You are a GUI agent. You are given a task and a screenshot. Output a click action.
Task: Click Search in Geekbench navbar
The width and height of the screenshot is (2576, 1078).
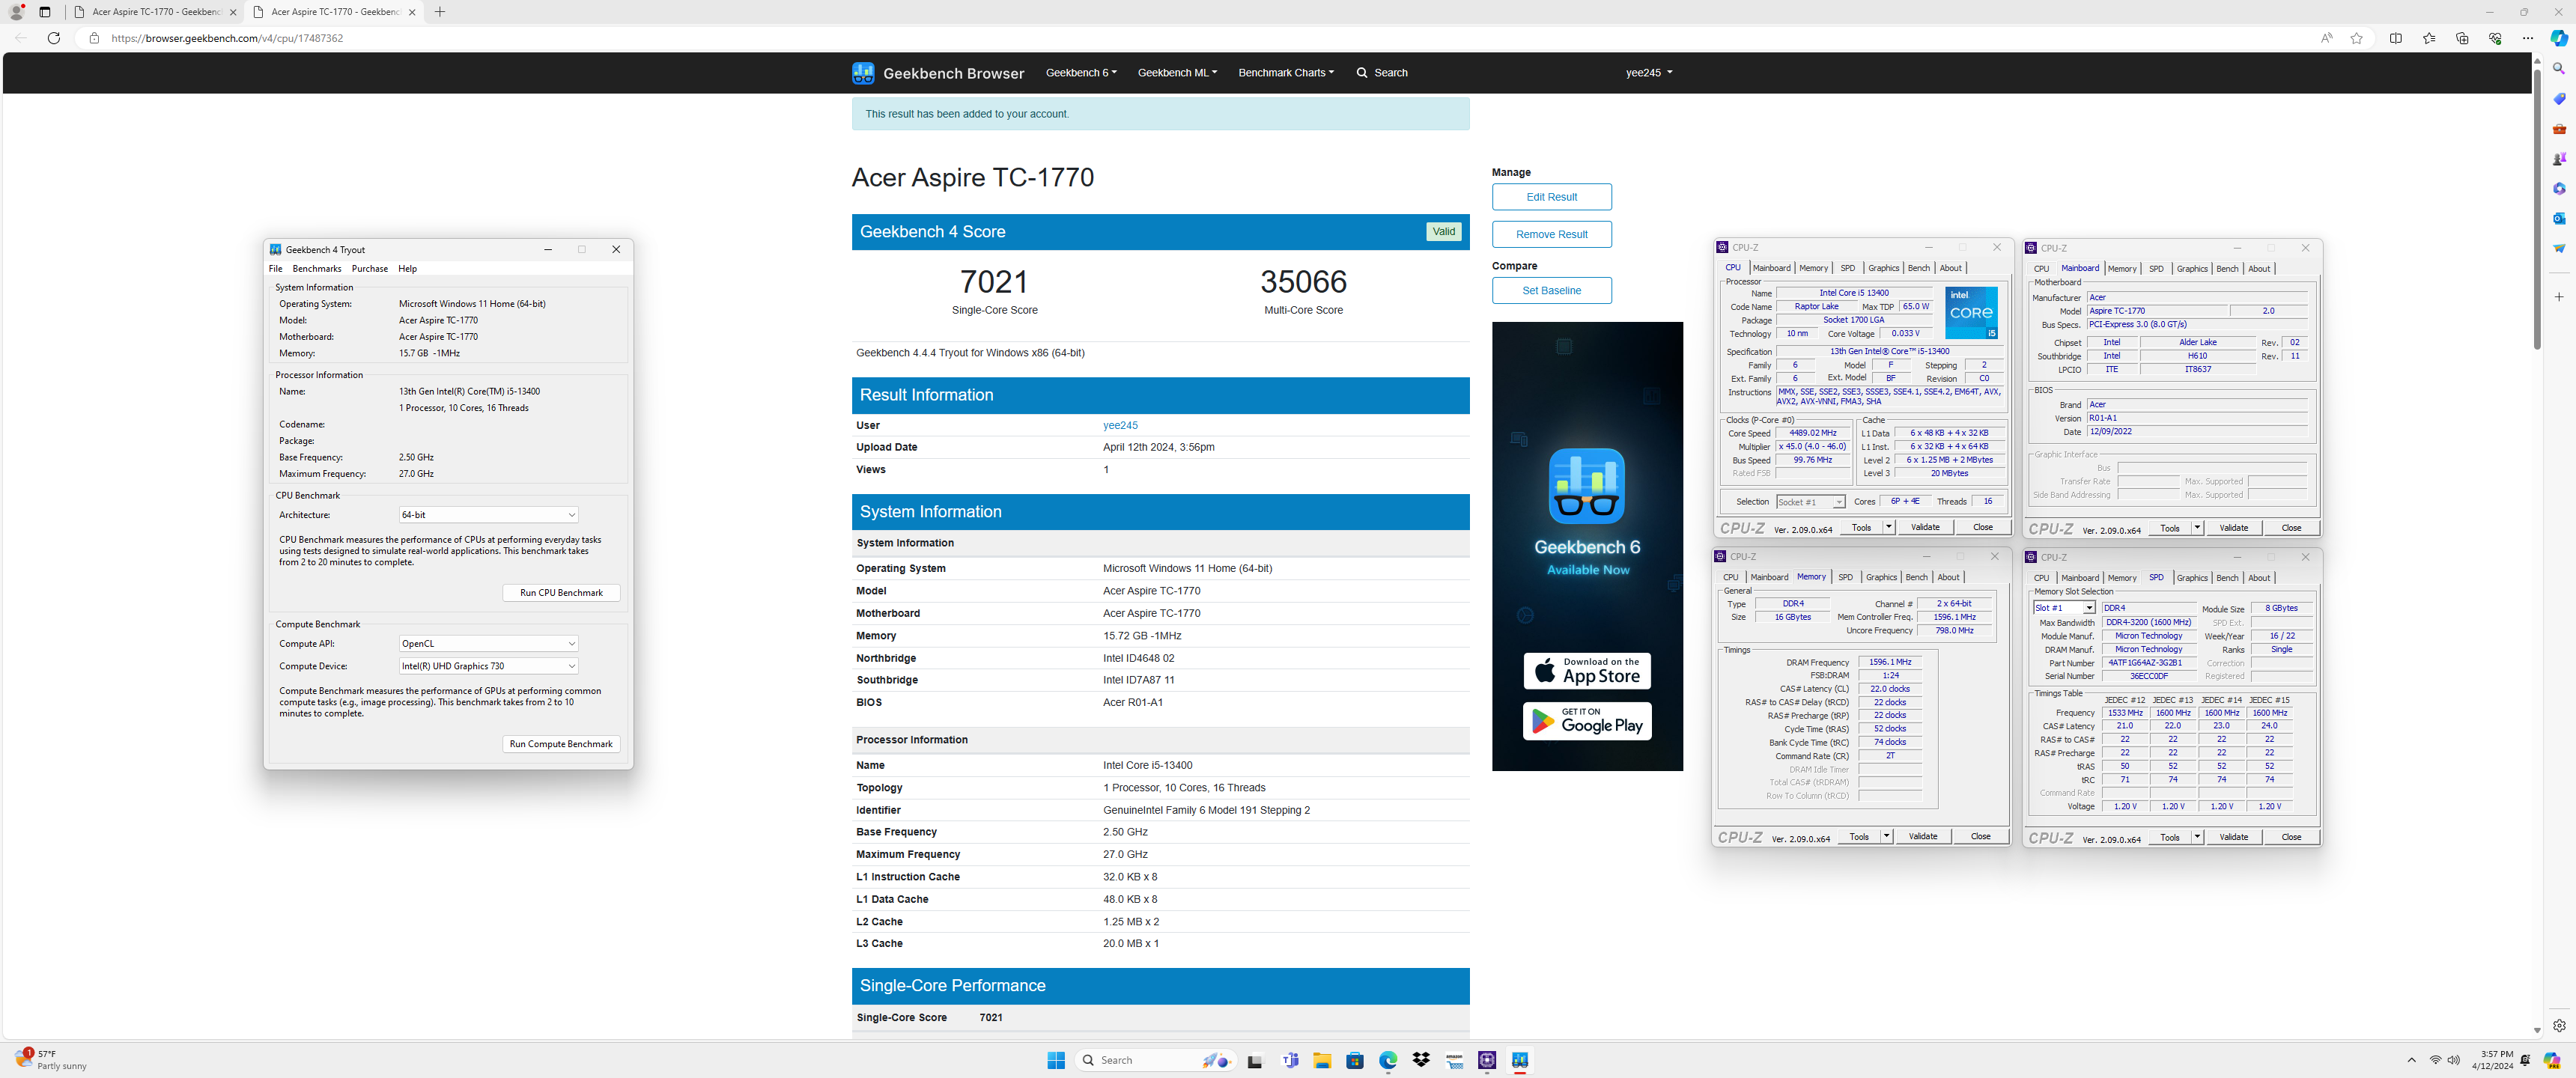[1382, 73]
